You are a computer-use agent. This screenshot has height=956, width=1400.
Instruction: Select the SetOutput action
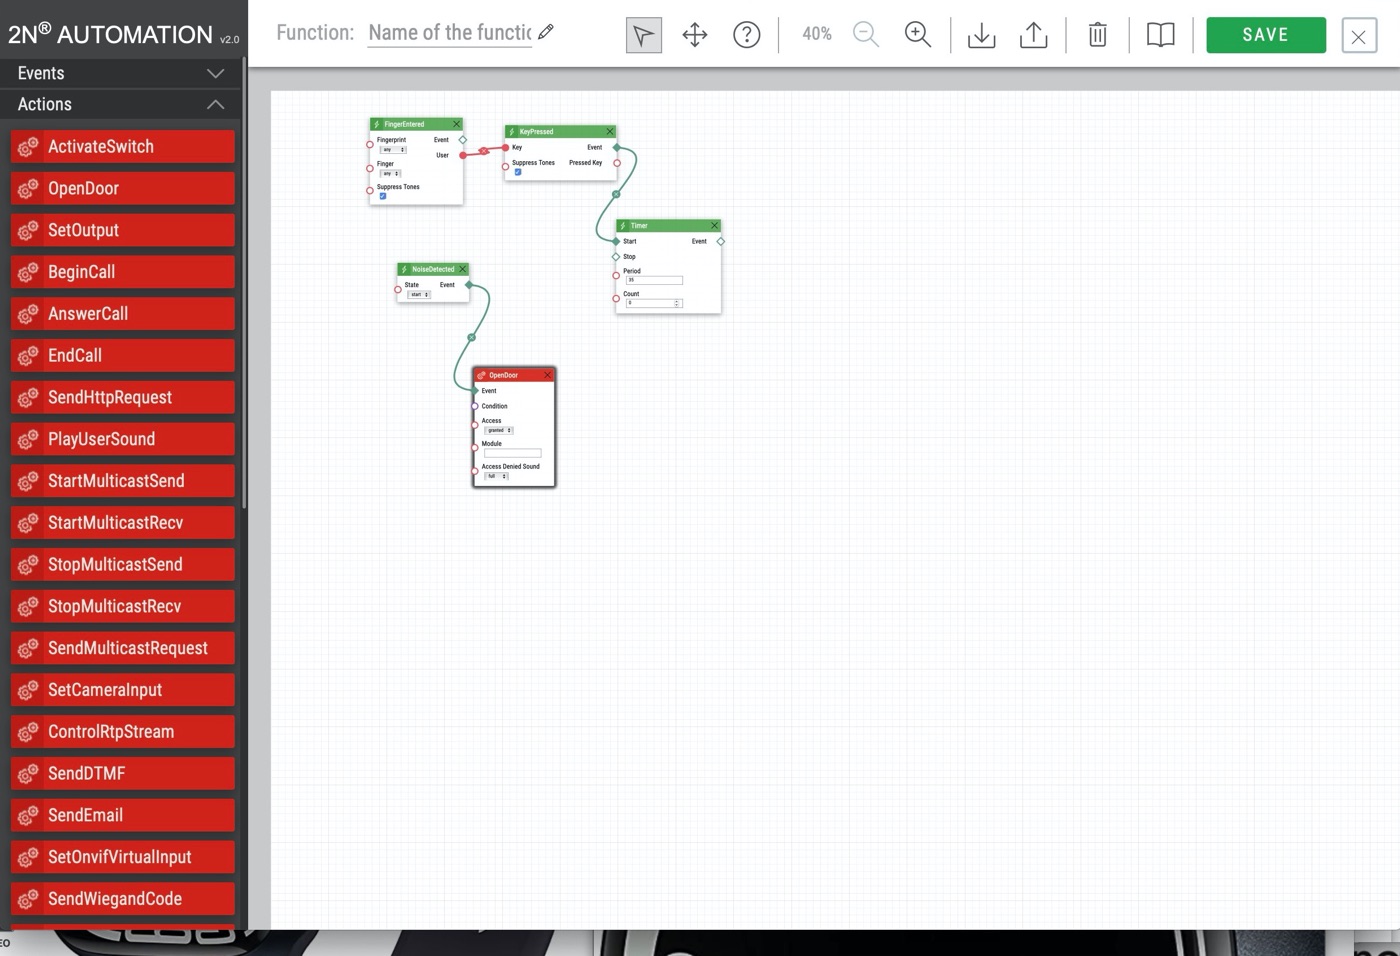(x=123, y=231)
